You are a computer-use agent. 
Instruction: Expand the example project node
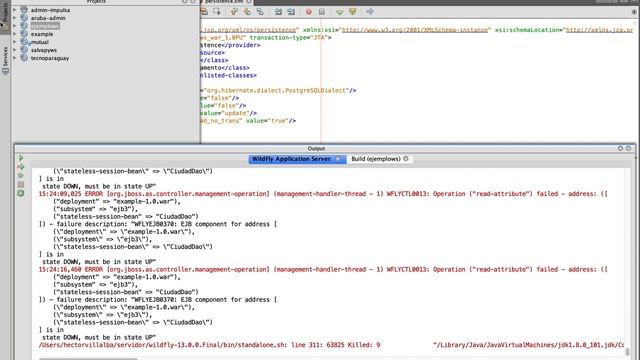tap(15, 34)
